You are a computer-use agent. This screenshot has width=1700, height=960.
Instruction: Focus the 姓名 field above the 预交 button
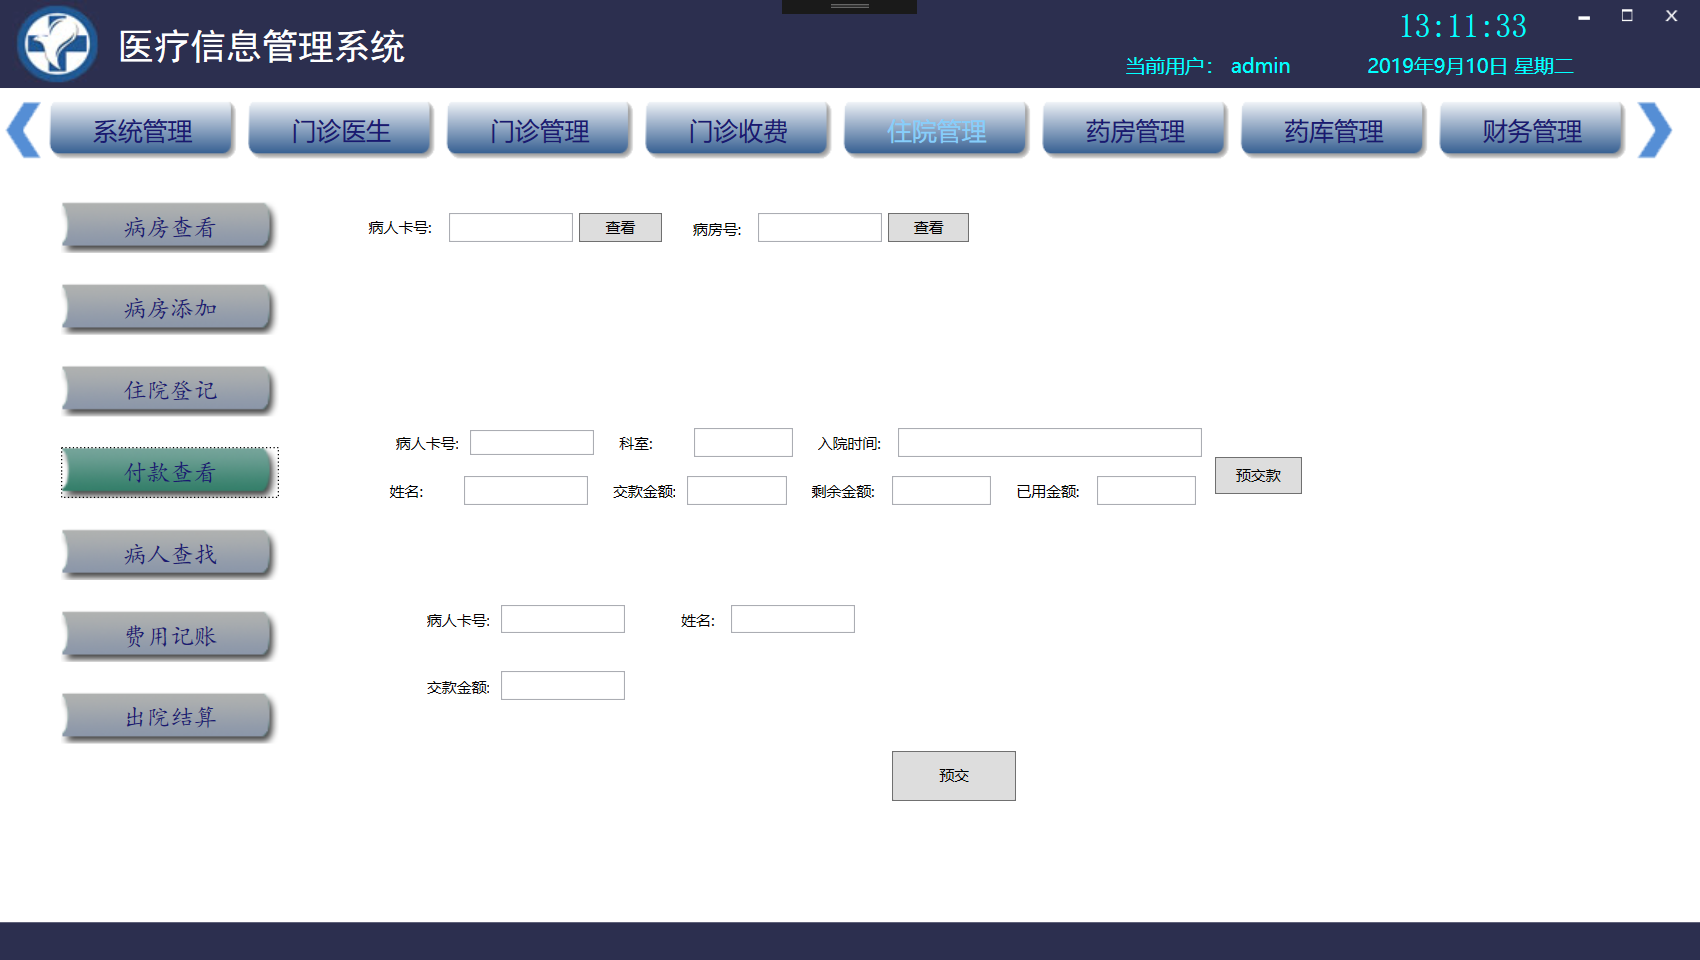tap(792, 619)
